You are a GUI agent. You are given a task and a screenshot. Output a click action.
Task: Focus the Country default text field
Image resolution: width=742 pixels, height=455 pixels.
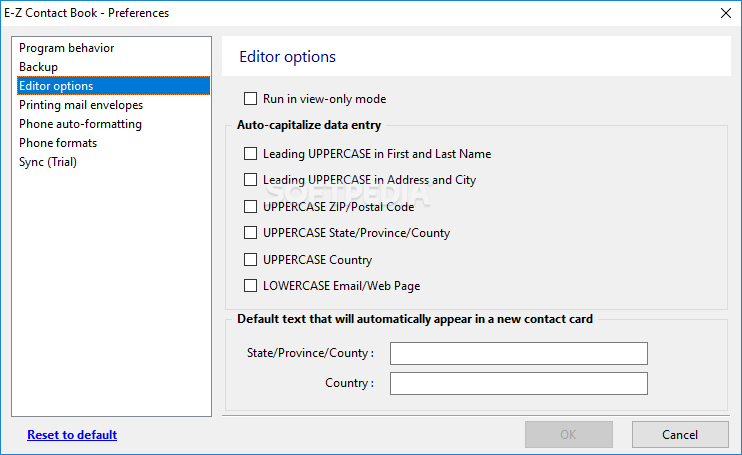pos(519,384)
